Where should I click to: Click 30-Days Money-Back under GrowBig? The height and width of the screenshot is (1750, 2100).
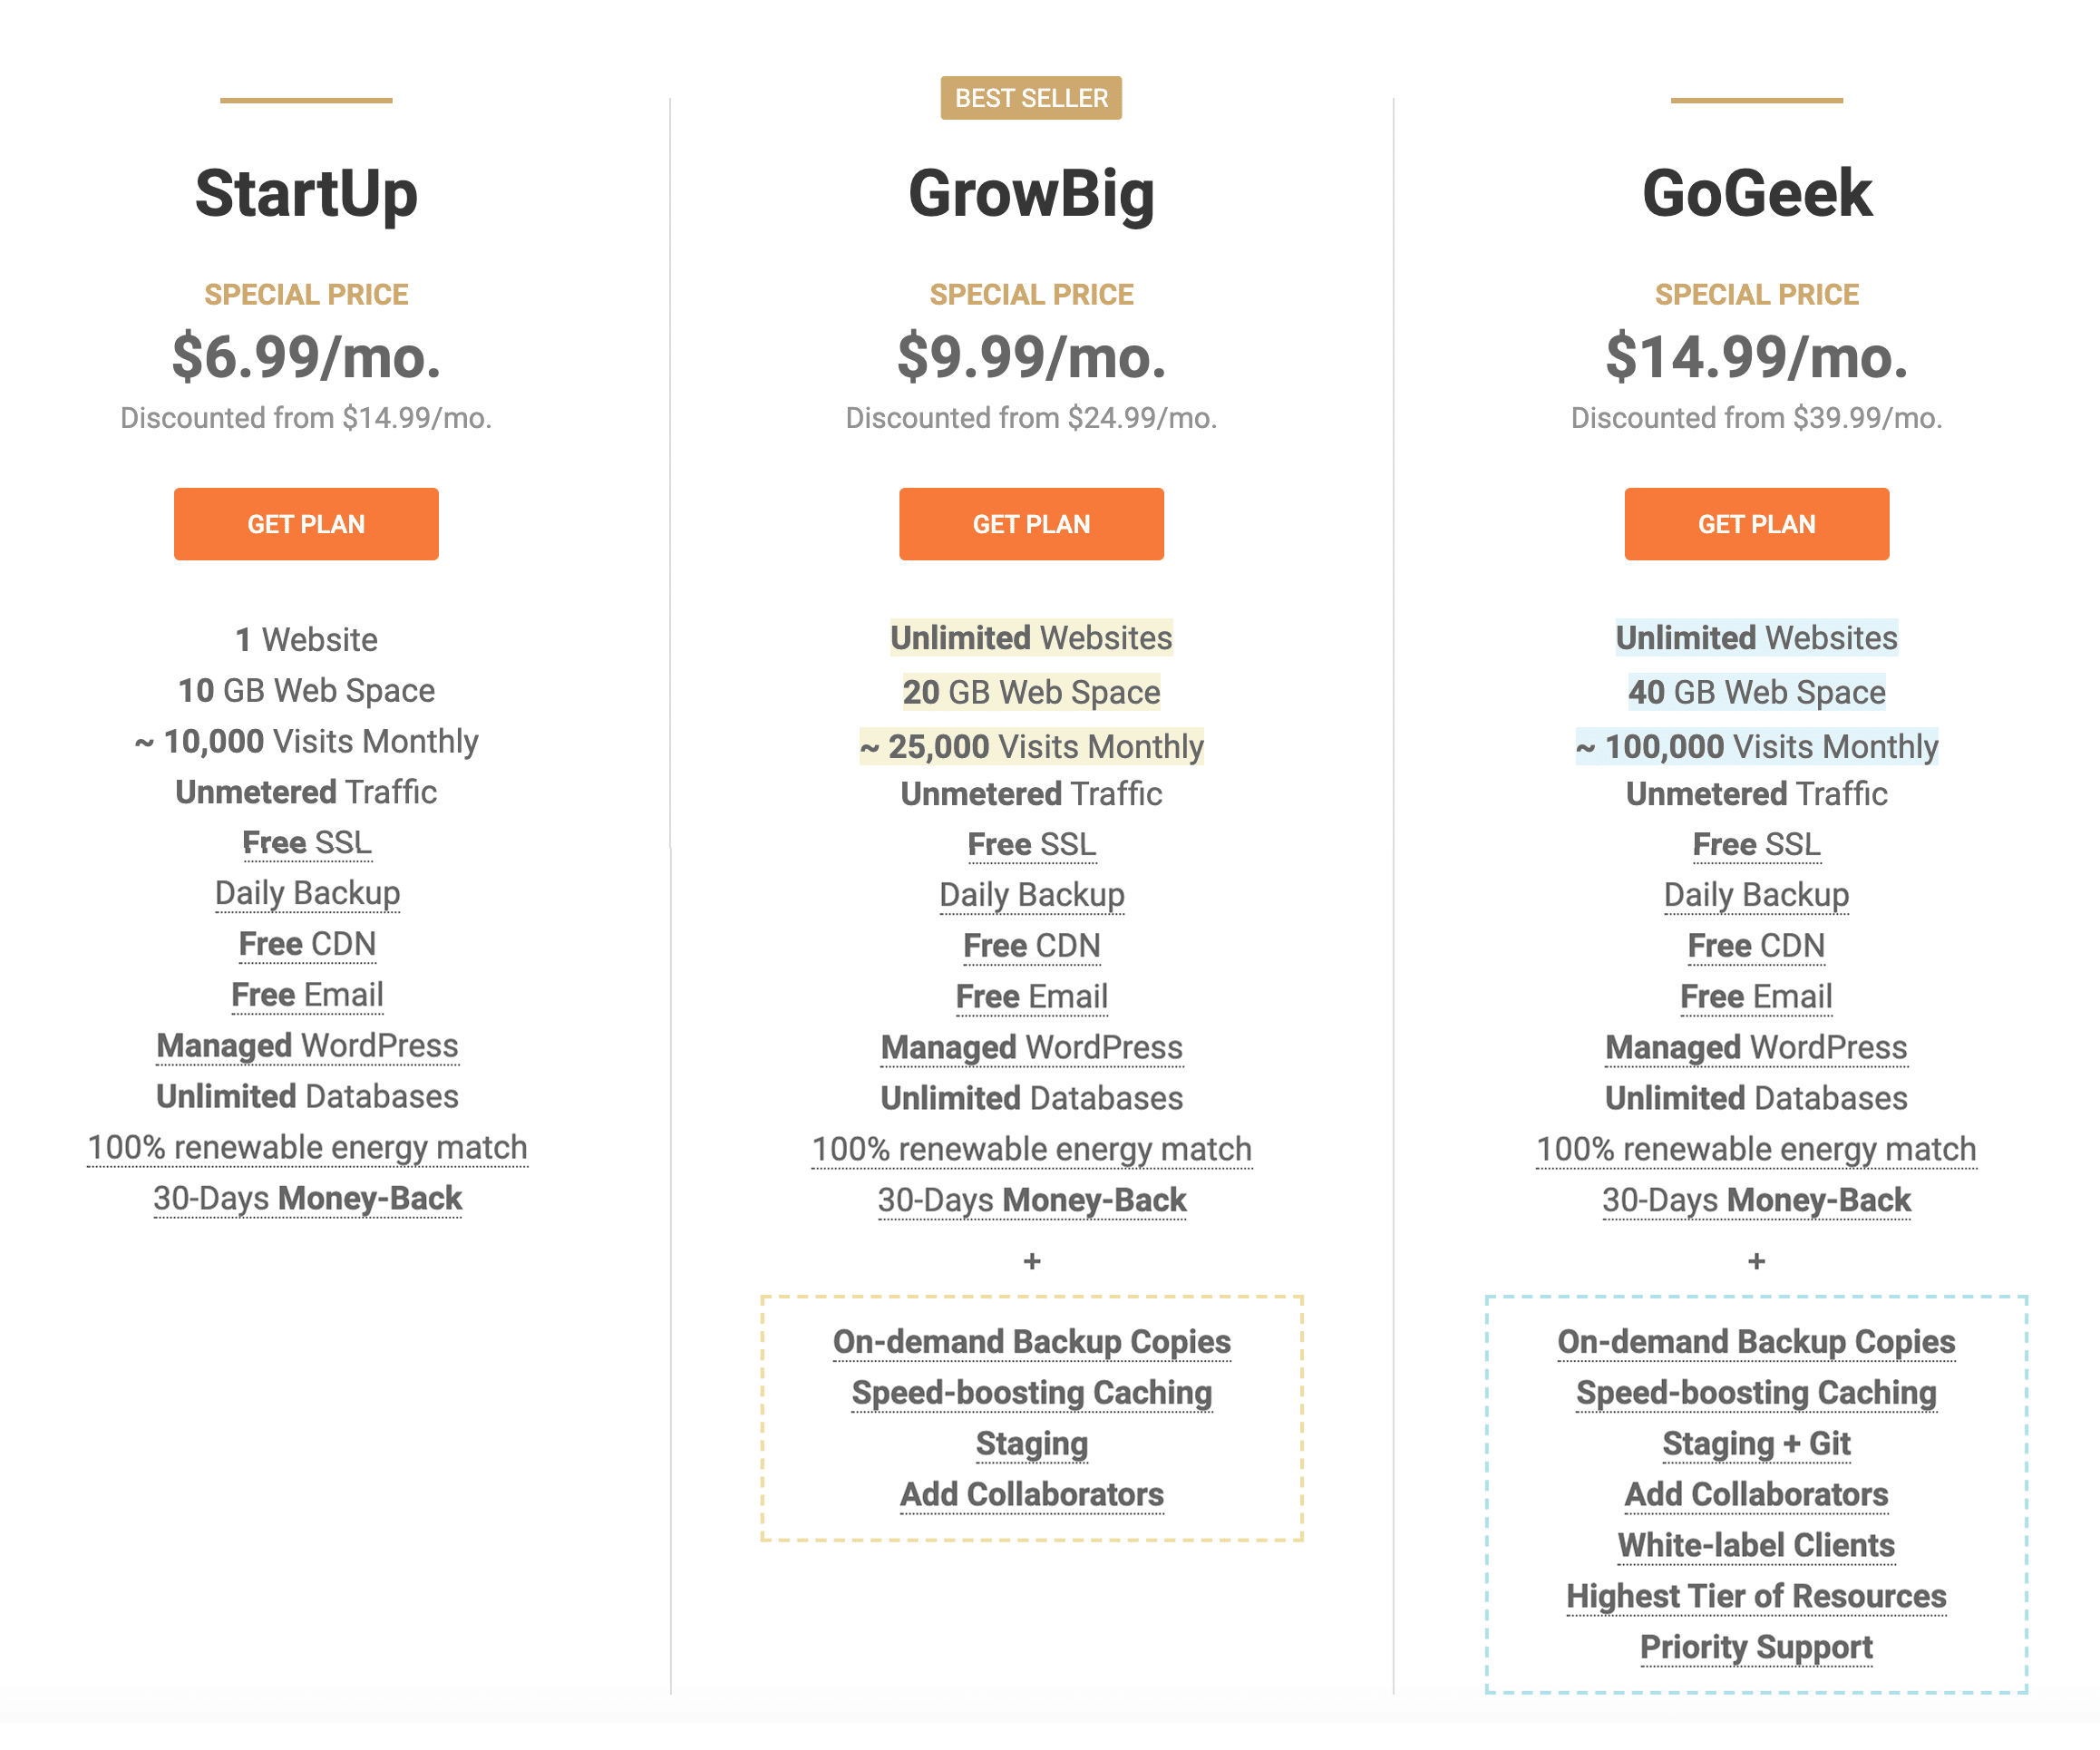coord(1032,1200)
